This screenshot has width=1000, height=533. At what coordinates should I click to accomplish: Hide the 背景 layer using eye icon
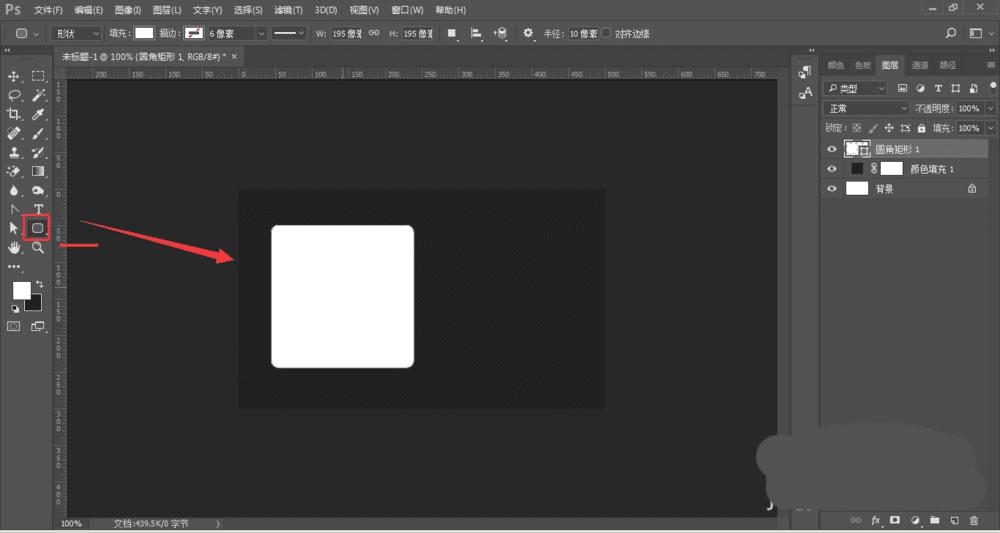click(x=831, y=188)
